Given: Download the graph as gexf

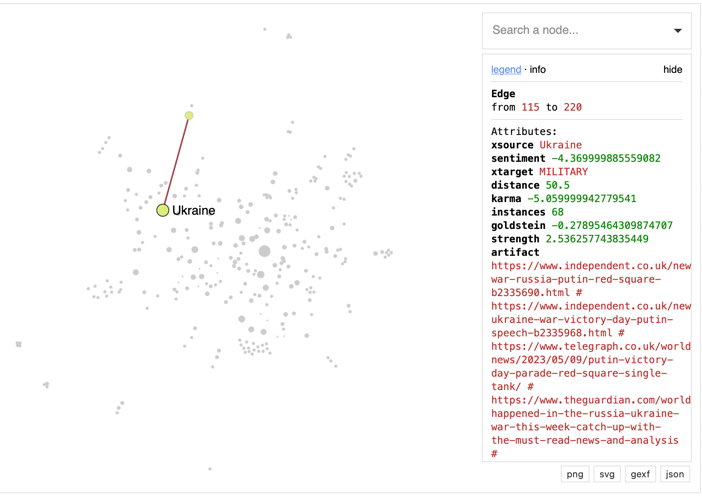Looking at the screenshot, I should pyautogui.click(x=640, y=474).
